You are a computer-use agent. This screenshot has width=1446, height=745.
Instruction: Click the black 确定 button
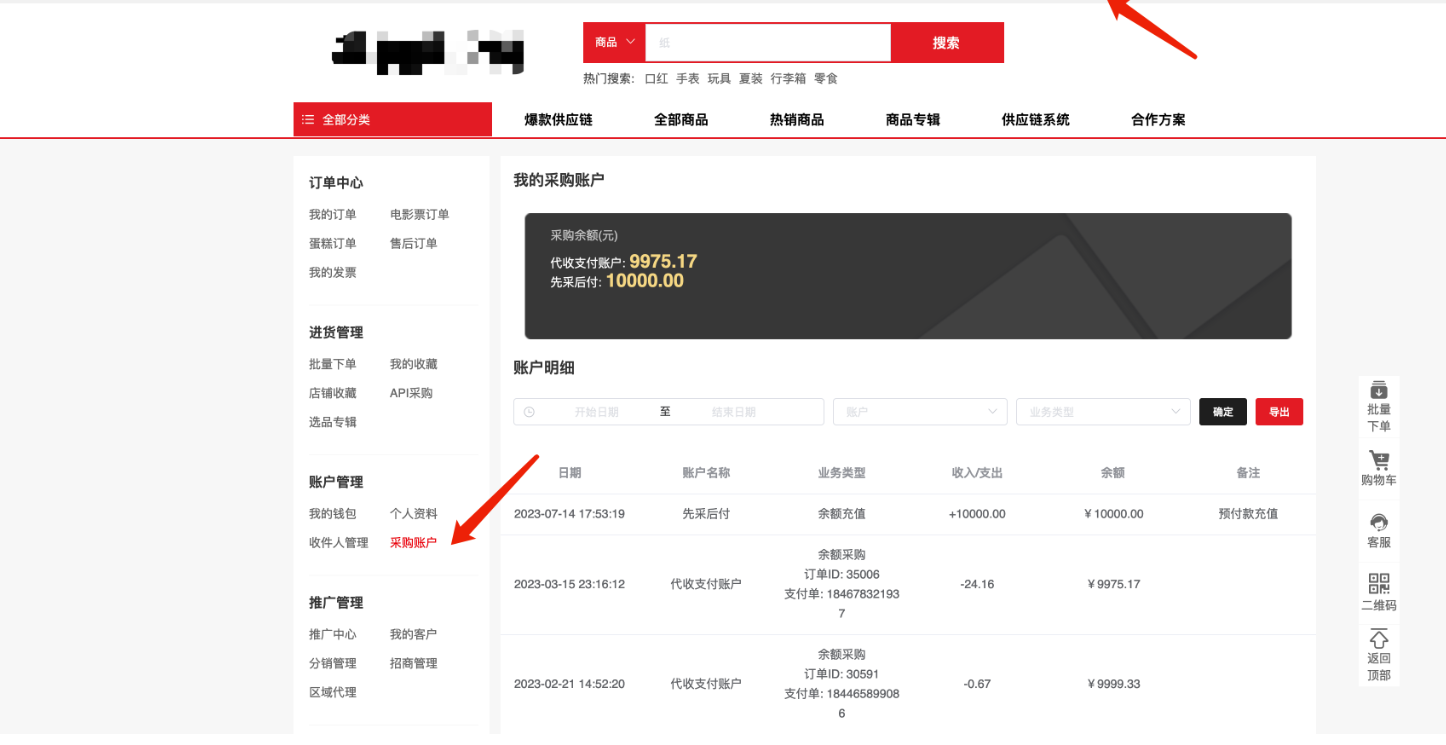pos(1222,412)
